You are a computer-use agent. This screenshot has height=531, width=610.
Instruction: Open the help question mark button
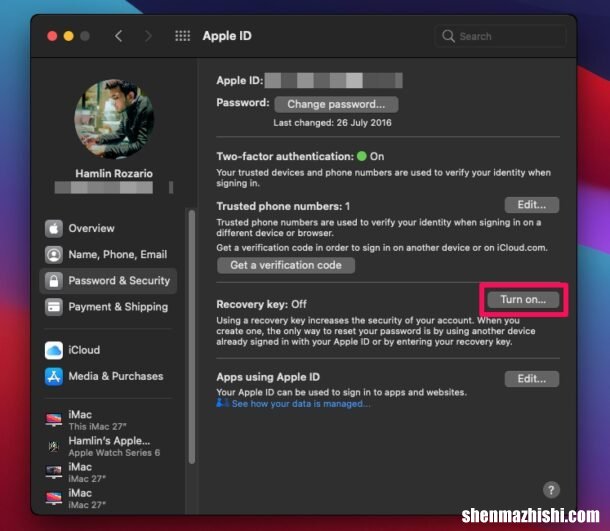click(551, 490)
